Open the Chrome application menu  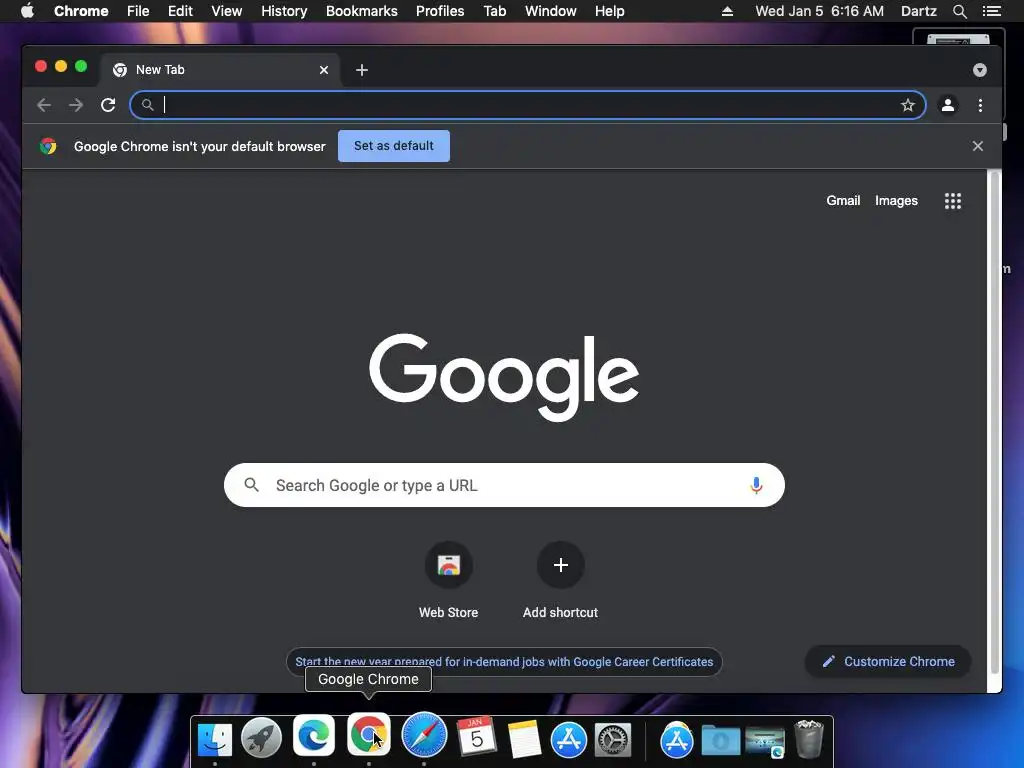pyautogui.click(x=81, y=11)
